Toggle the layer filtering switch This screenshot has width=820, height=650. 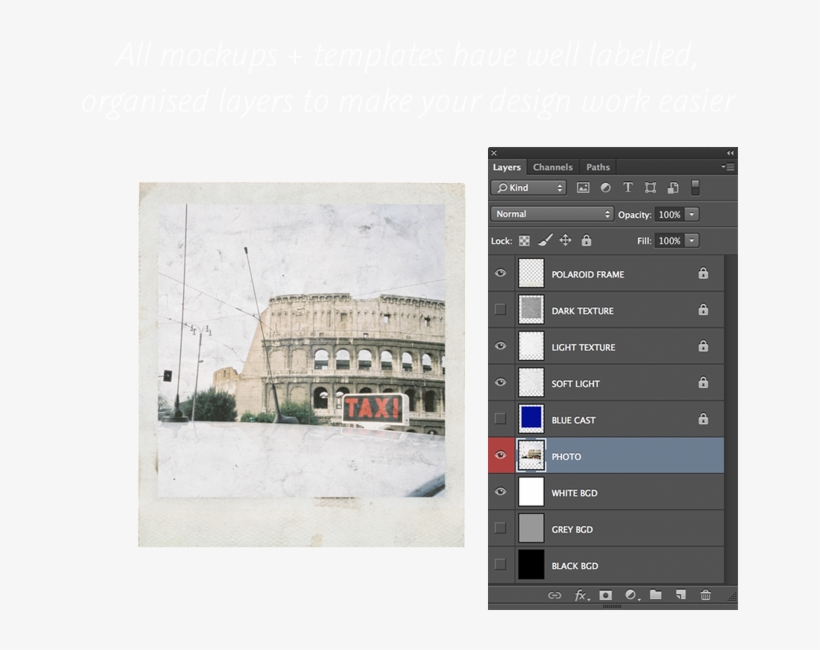pos(694,188)
